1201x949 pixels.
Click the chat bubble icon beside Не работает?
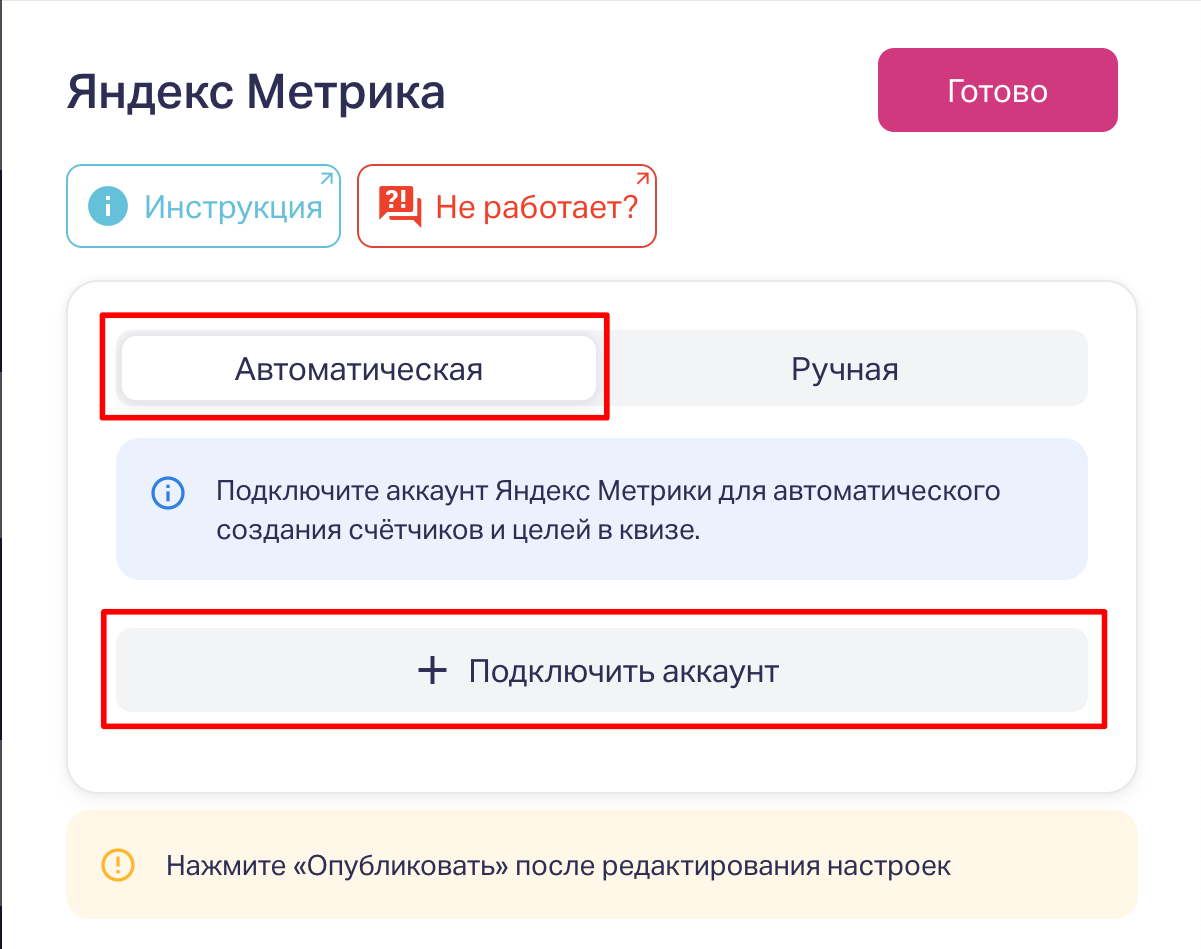point(399,206)
